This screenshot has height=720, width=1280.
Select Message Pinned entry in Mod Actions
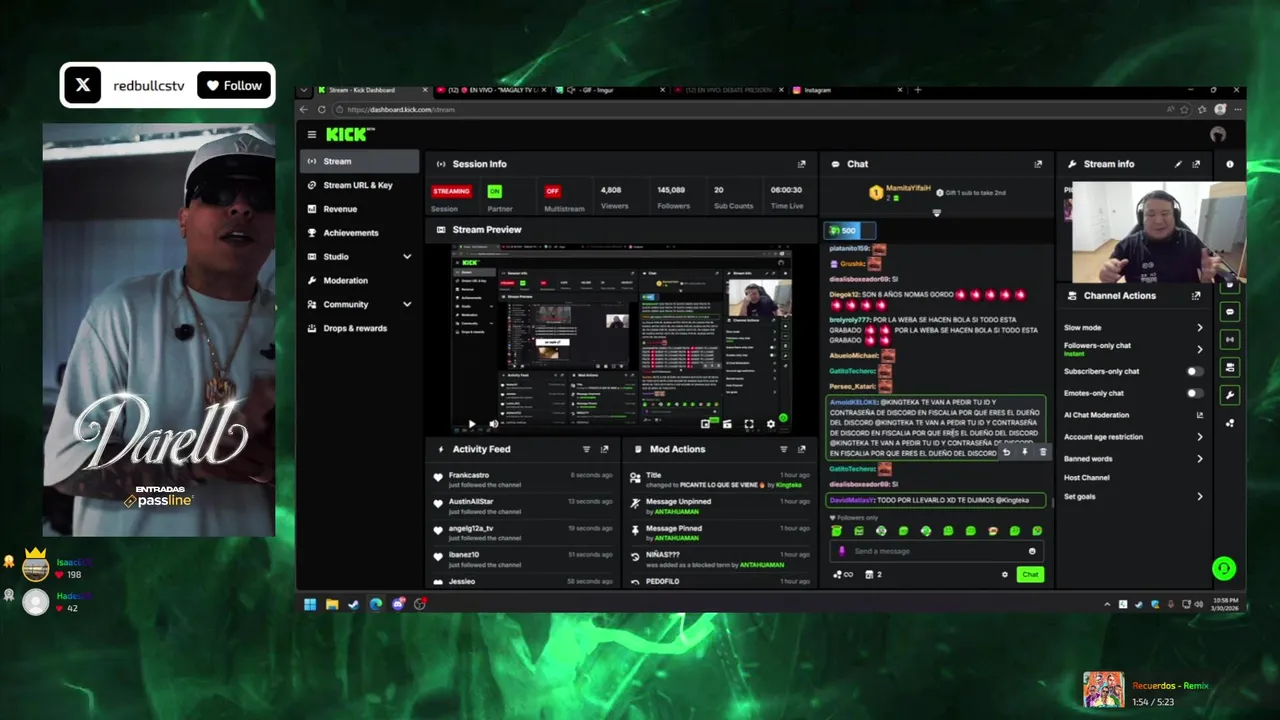pos(718,532)
